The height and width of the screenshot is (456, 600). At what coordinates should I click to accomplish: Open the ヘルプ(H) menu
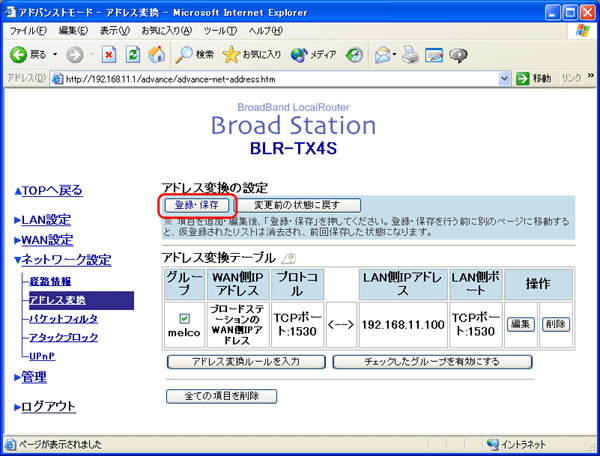(266, 31)
